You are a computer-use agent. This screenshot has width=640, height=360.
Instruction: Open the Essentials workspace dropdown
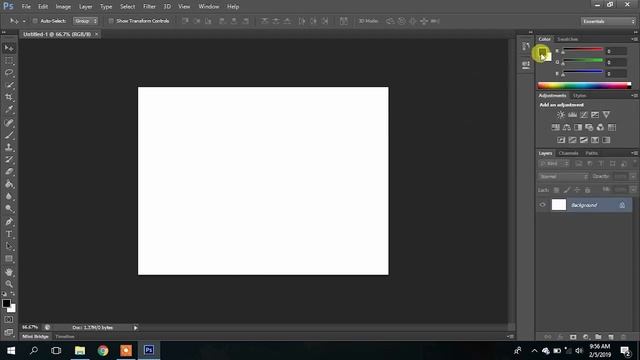pyautogui.click(x=608, y=21)
